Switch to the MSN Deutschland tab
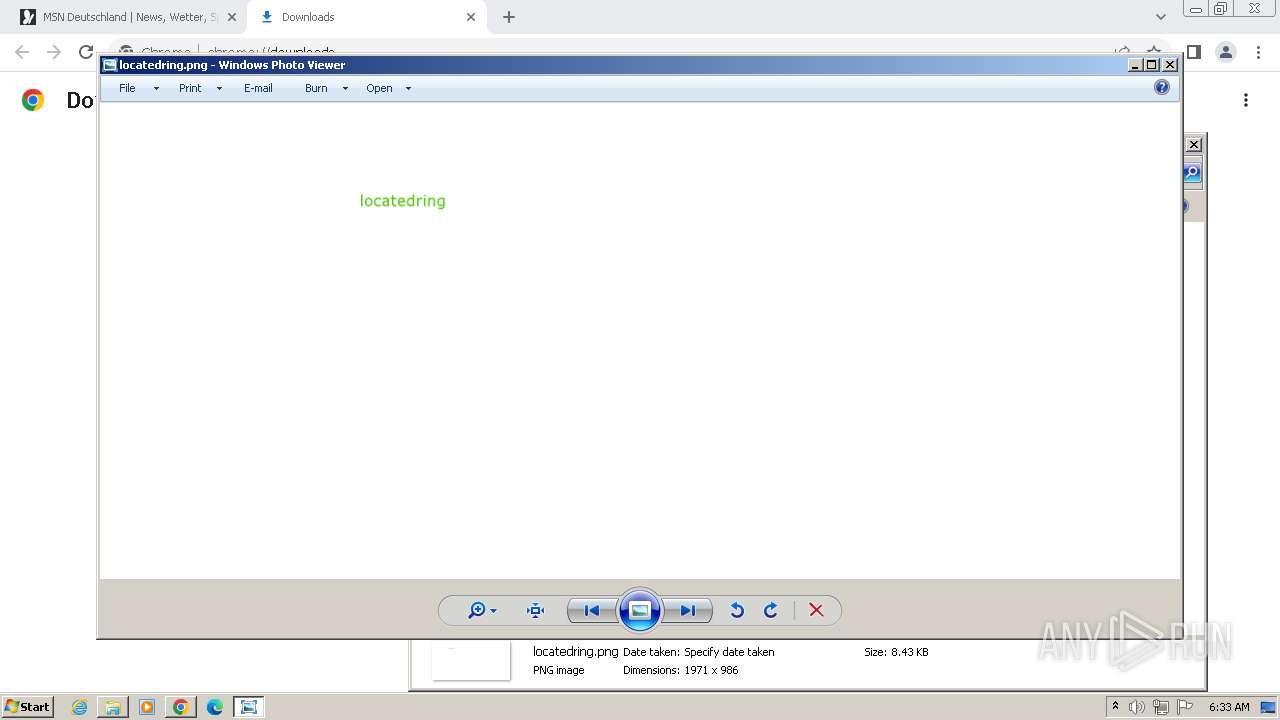The height and width of the screenshot is (720, 1280). (x=129, y=17)
